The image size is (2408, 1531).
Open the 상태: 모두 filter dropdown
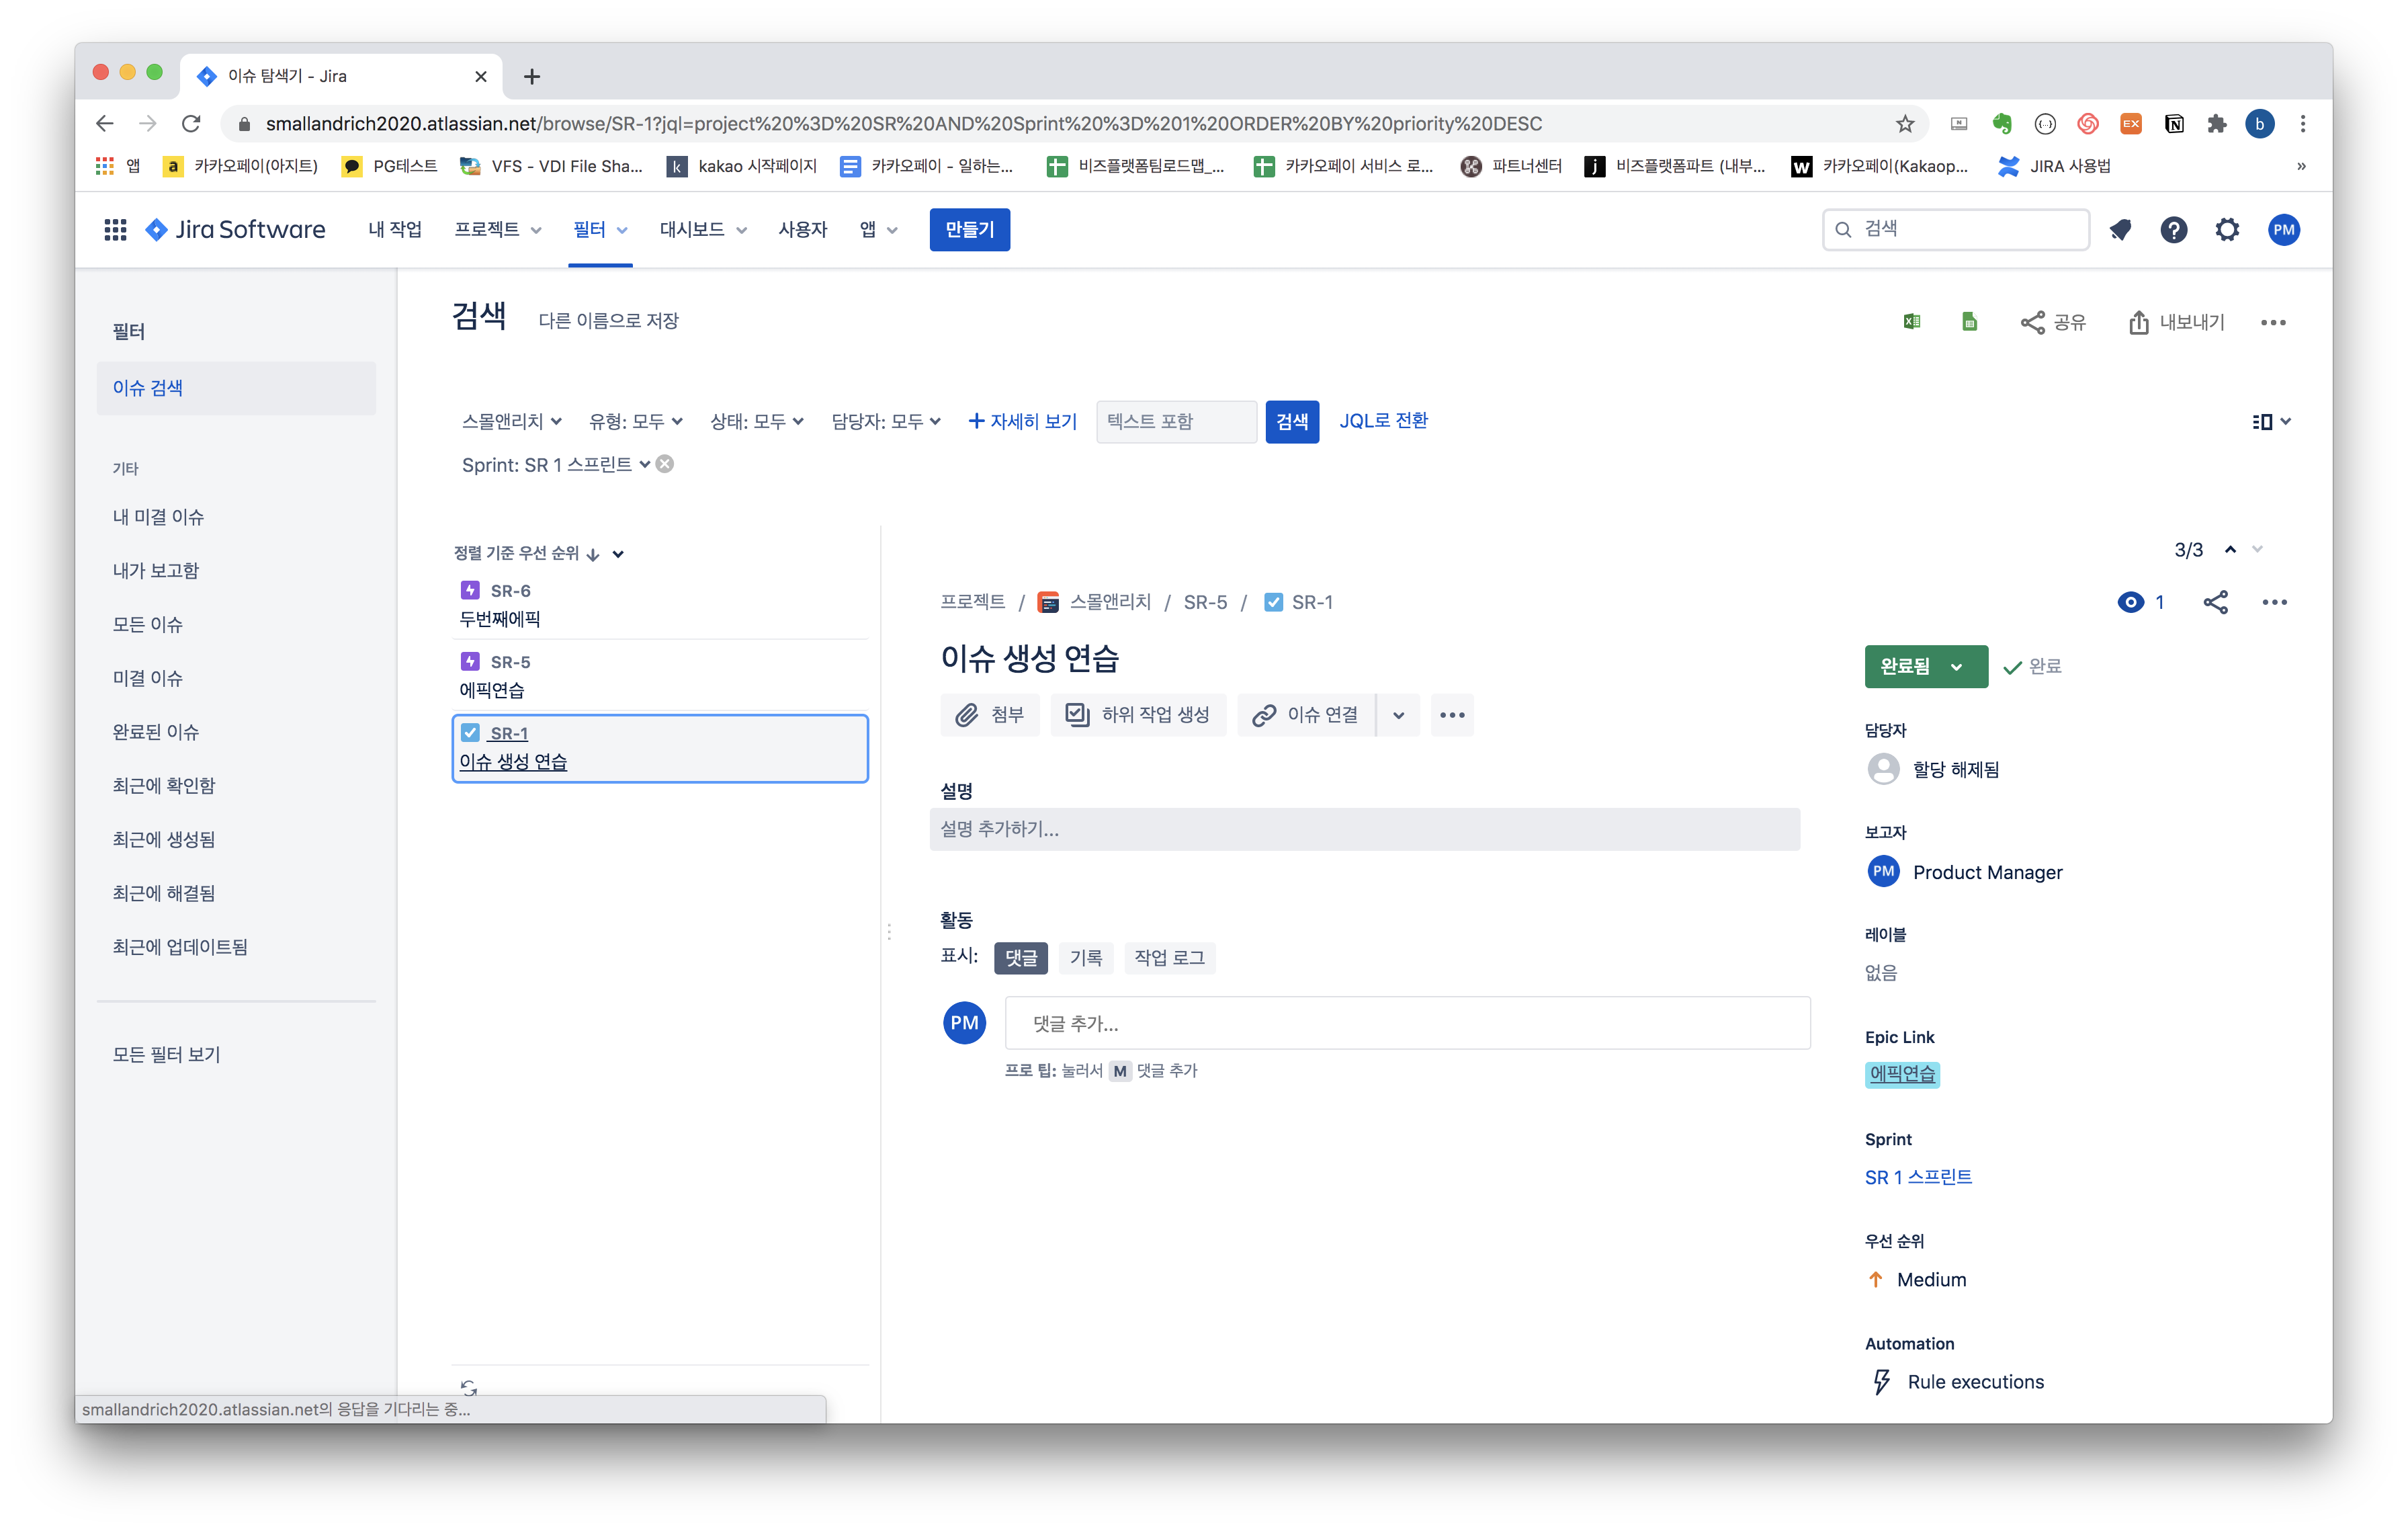[757, 422]
